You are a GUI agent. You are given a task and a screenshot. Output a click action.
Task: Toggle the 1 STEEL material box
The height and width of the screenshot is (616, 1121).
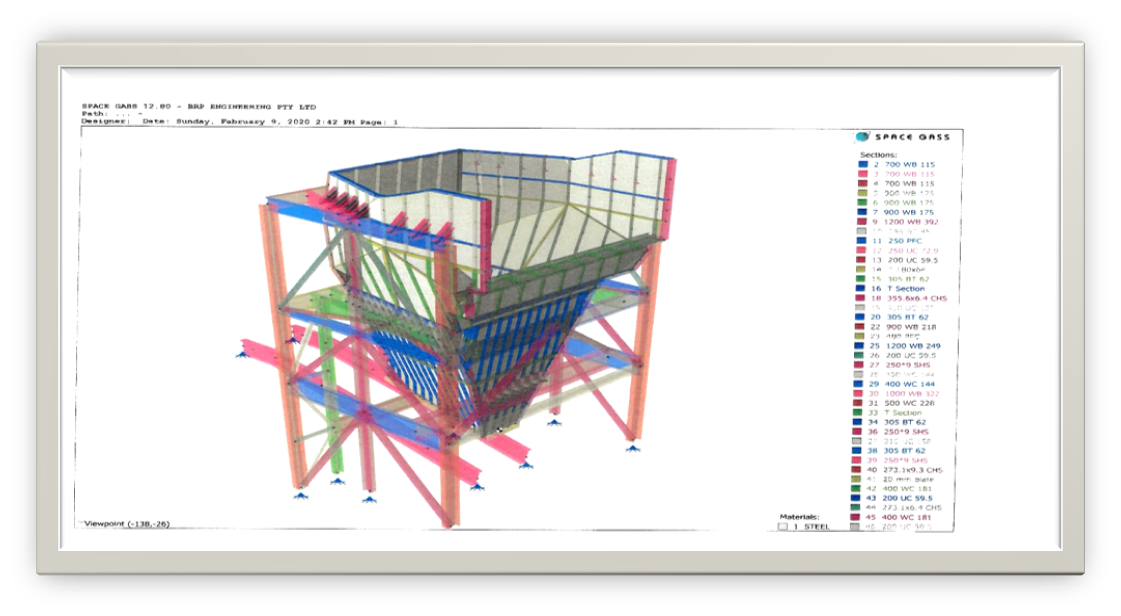click(782, 527)
